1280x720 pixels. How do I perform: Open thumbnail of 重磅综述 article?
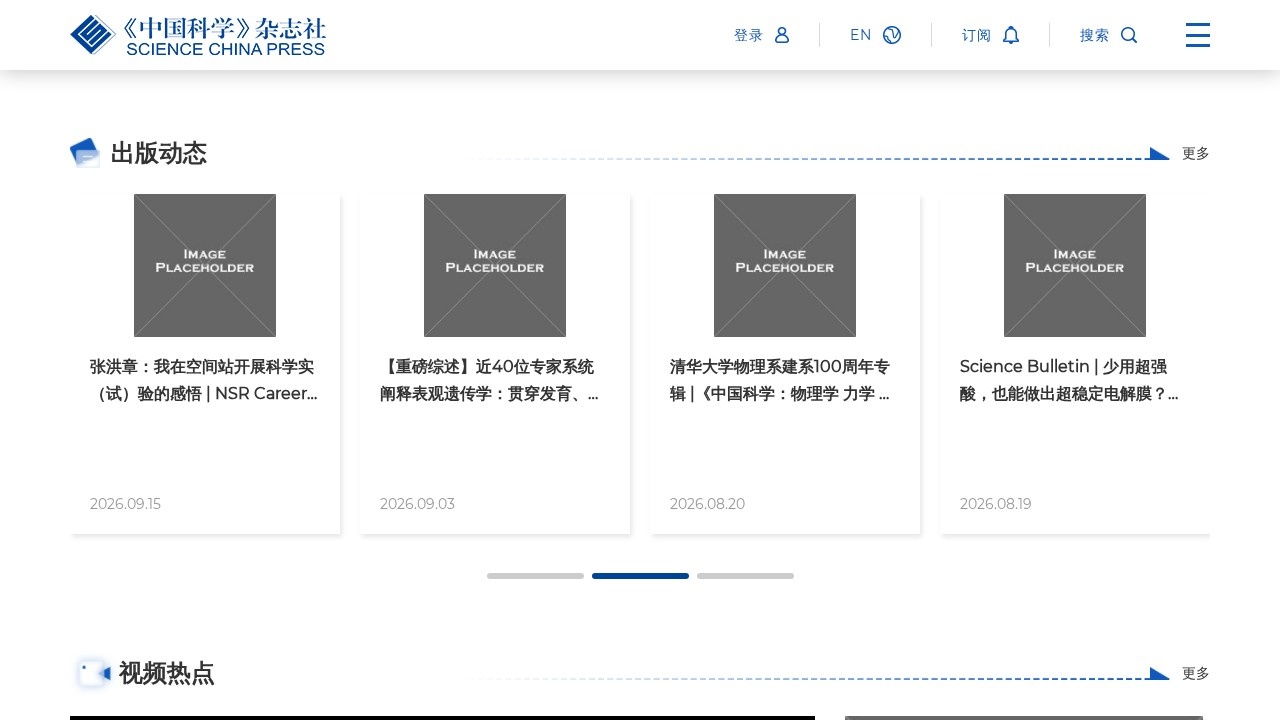pos(495,265)
